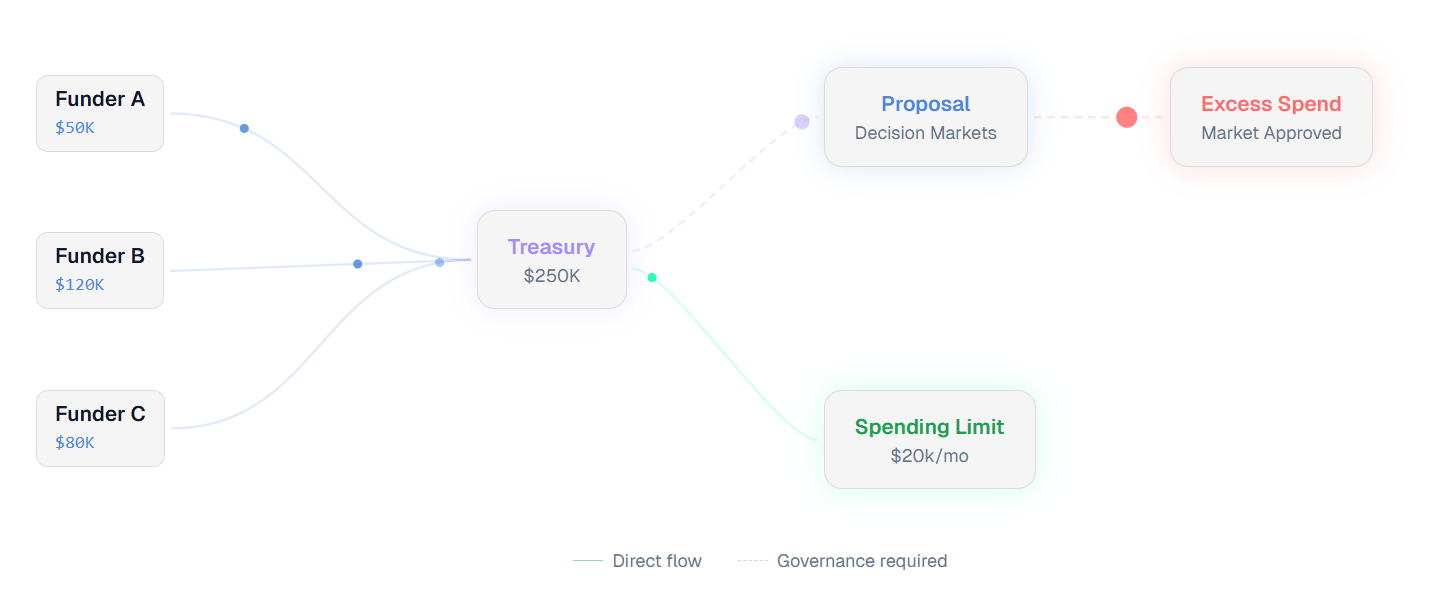Click the $50K amount under Funder A
Screen dimensions: 1436x610
(75, 128)
